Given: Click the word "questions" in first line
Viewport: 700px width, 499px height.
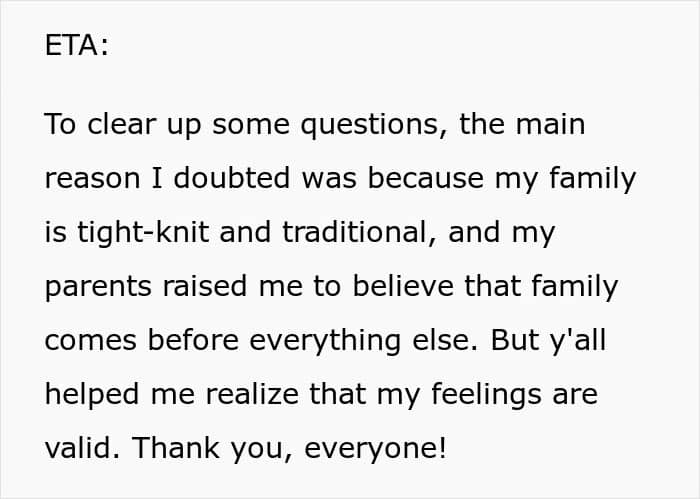Looking at the screenshot, I should pyautogui.click(x=374, y=124).
